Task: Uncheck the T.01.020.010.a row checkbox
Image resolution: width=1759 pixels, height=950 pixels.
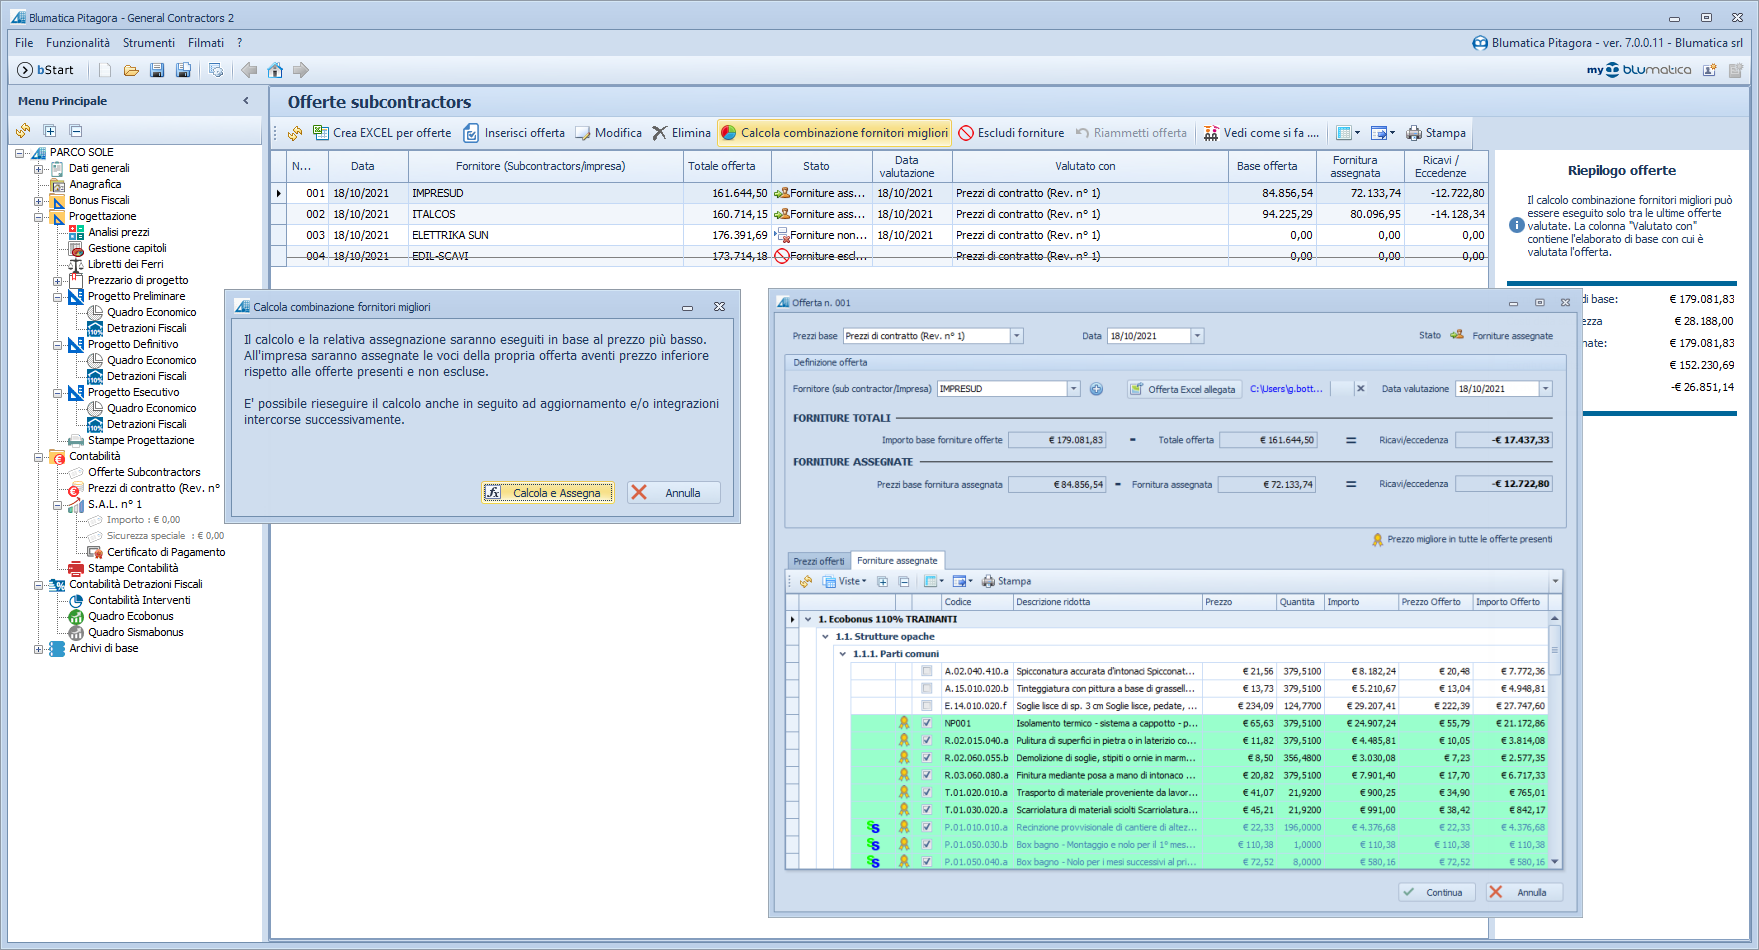Action: [x=927, y=792]
